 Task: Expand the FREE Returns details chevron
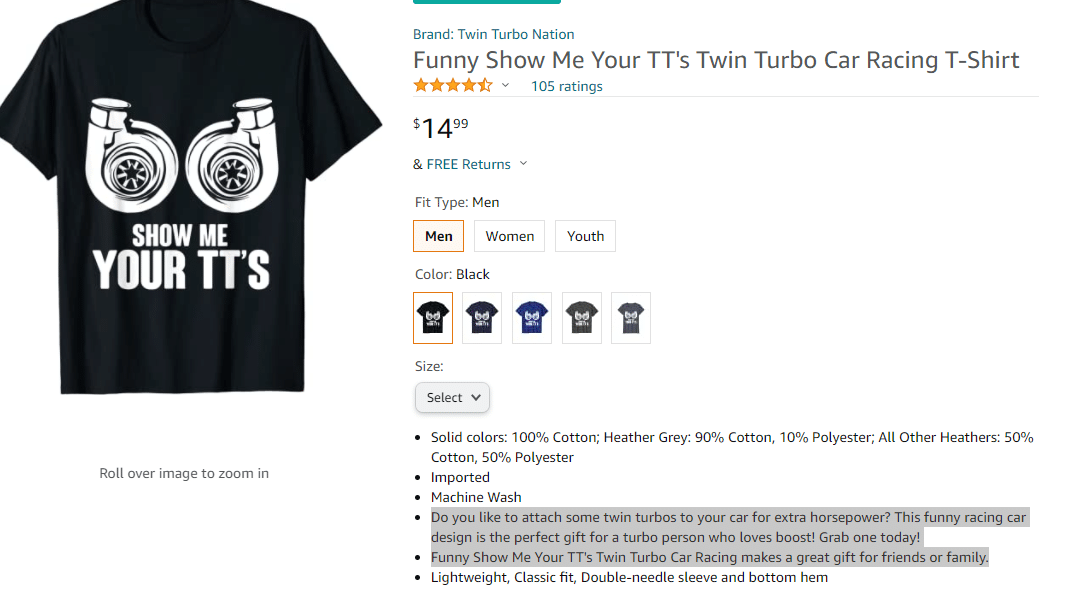pos(523,163)
